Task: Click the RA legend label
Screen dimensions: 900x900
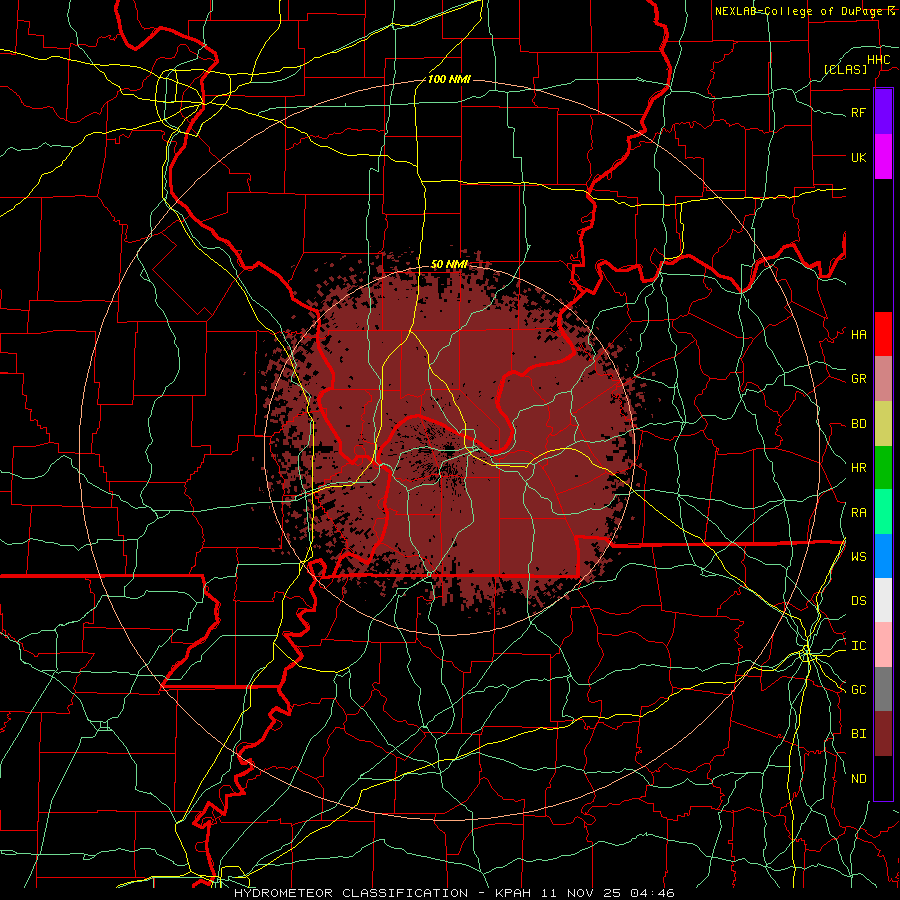Action: click(858, 513)
